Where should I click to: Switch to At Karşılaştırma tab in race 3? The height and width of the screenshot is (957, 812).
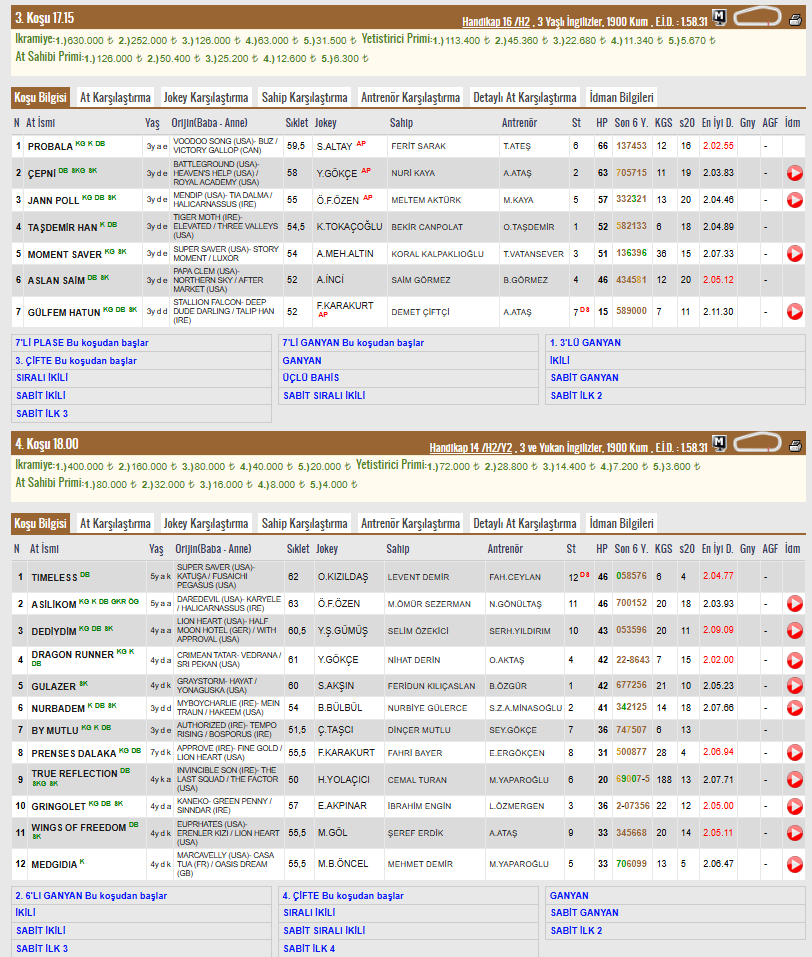click(115, 97)
